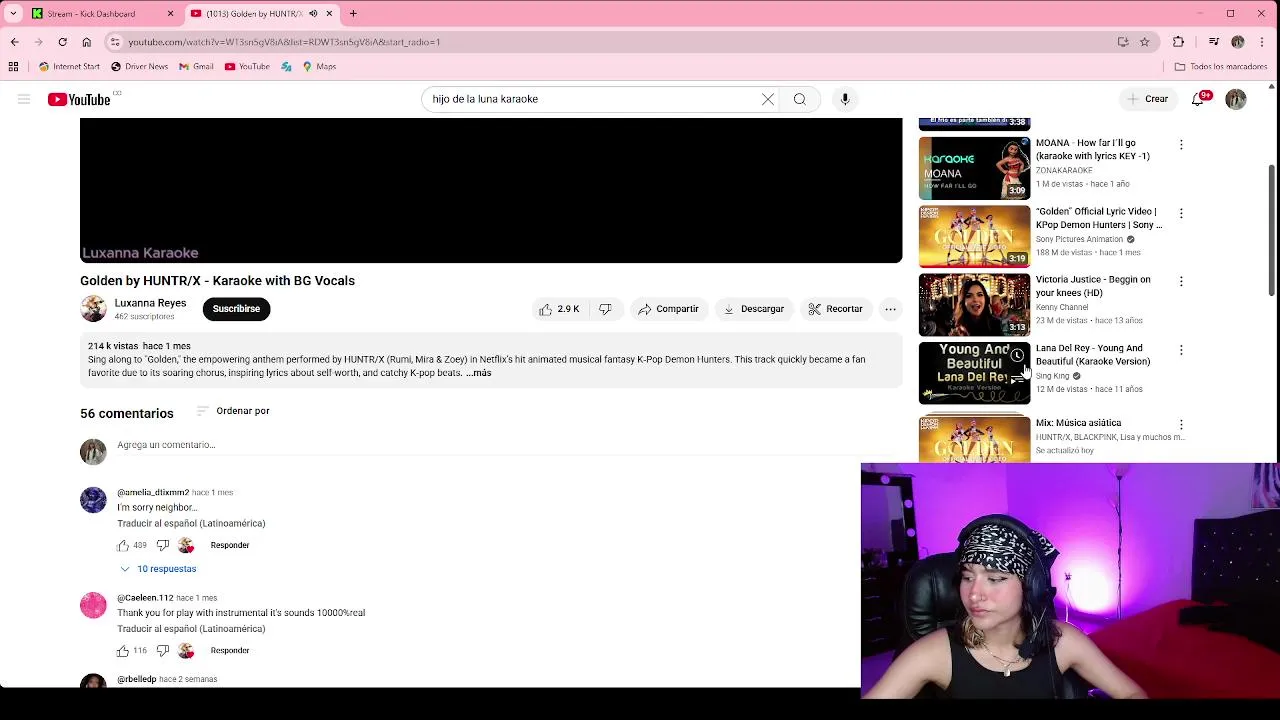The image size is (1280, 720).
Task: Reply to the amelia_dtixmm2 comment
Action: pyautogui.click(x=230, y=545)
